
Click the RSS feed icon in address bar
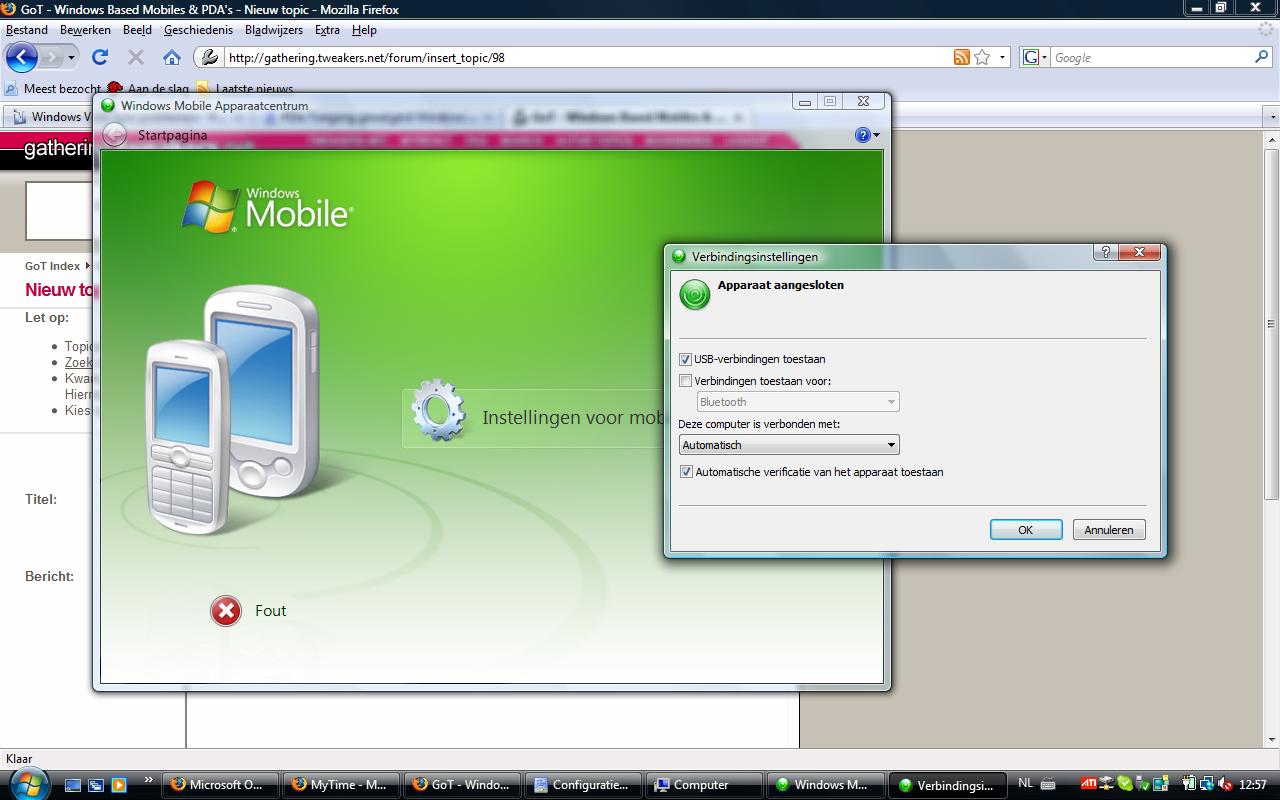click(961, 57)
